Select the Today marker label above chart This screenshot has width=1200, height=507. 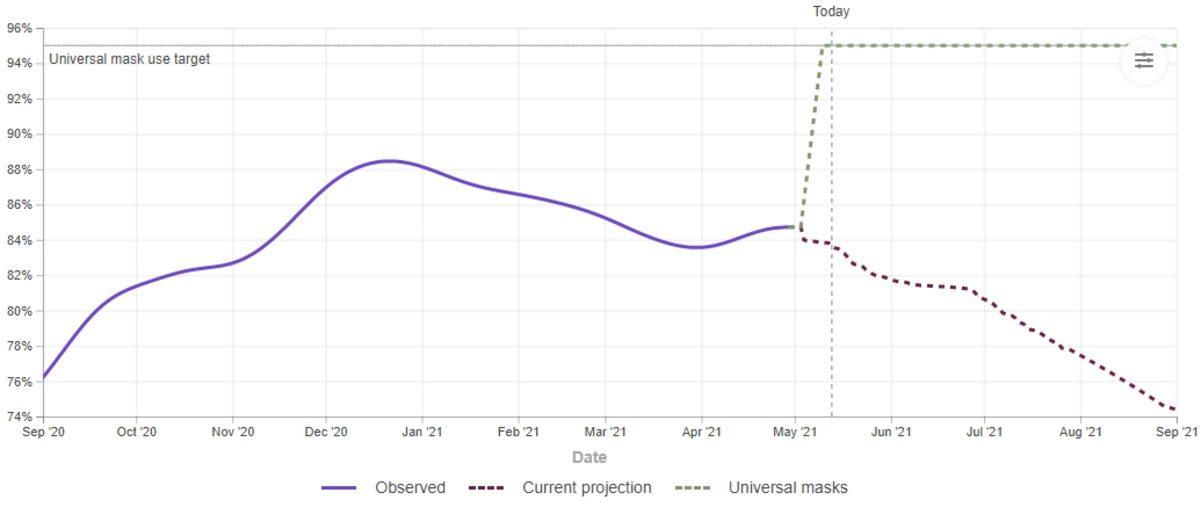(831, 12)
